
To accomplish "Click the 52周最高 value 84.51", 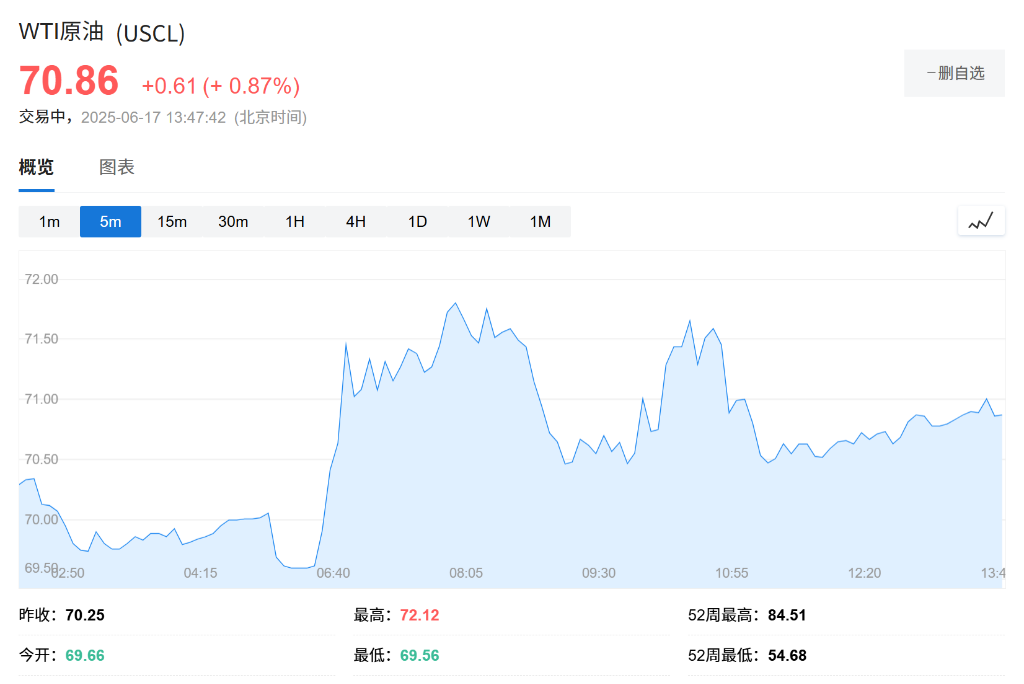I will pos(787,615).
